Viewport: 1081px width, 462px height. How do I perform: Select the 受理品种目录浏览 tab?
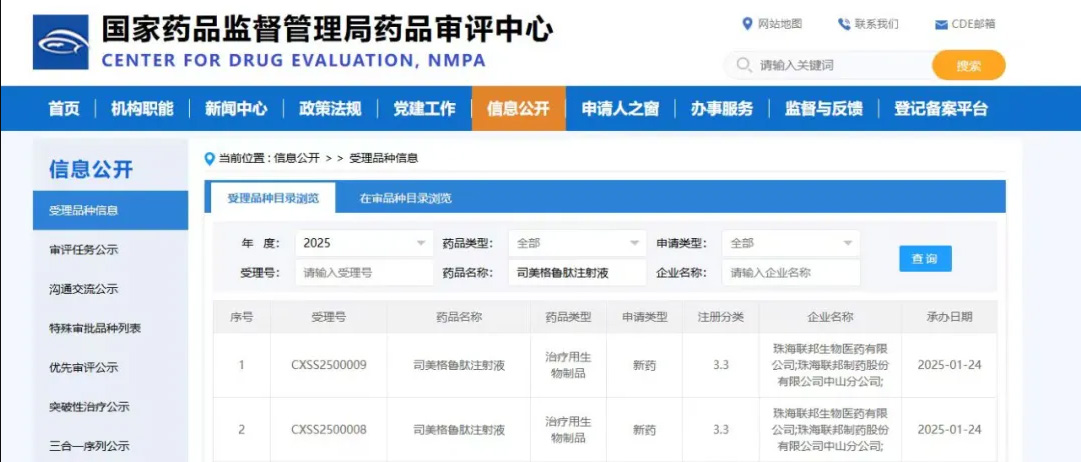point(273,198)
